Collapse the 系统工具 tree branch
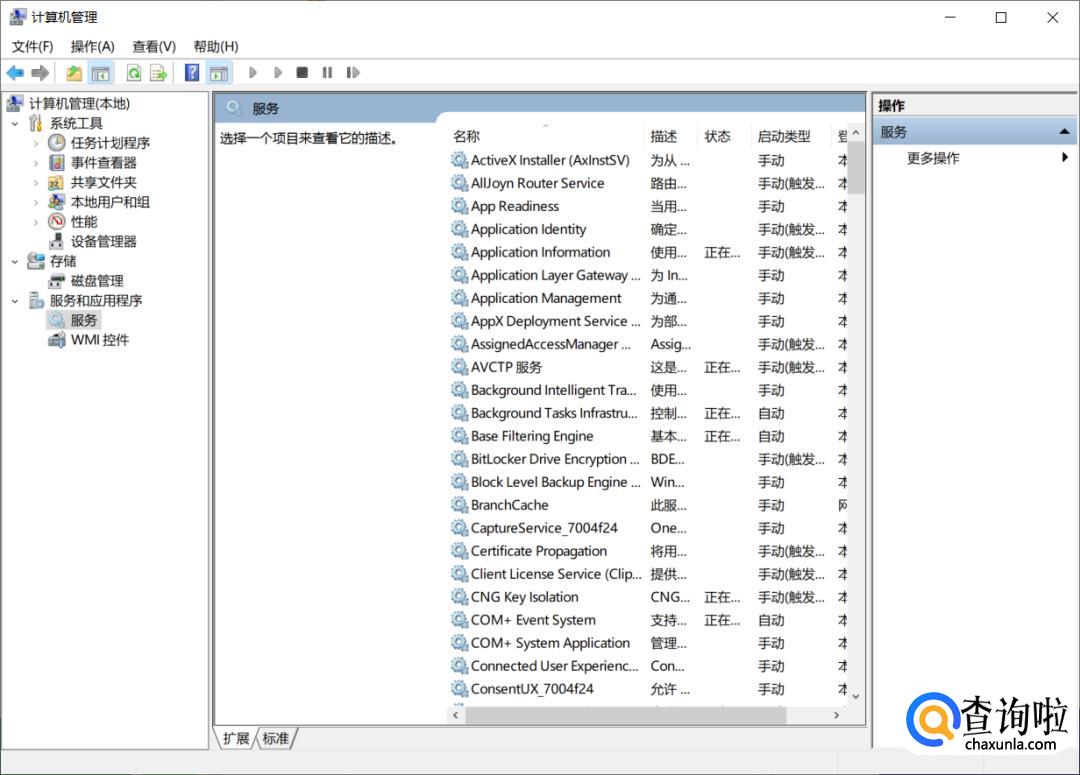 [14, 124]
